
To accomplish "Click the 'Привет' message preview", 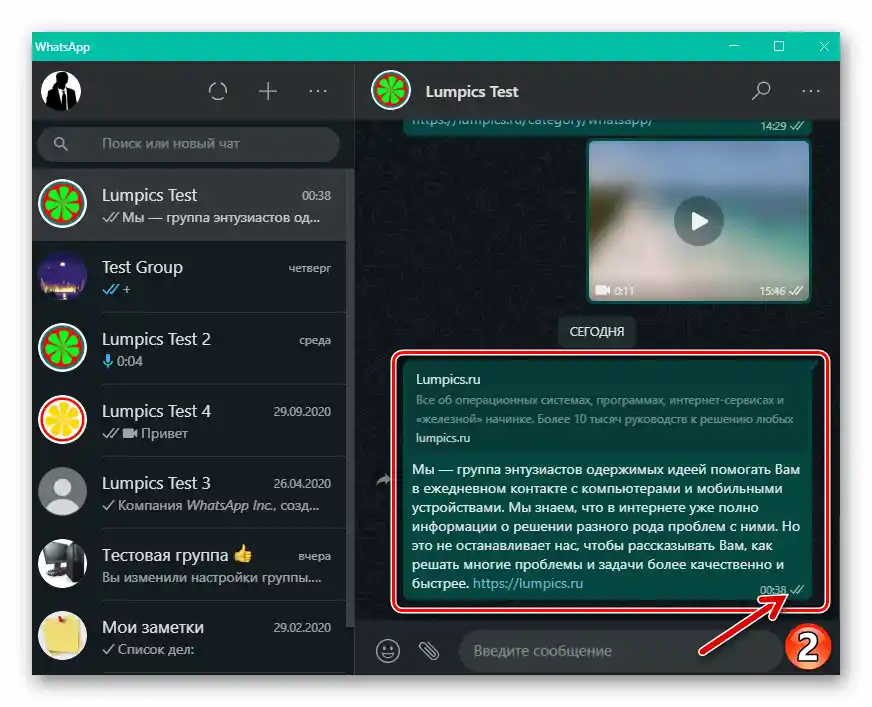I will coord(164,433).
